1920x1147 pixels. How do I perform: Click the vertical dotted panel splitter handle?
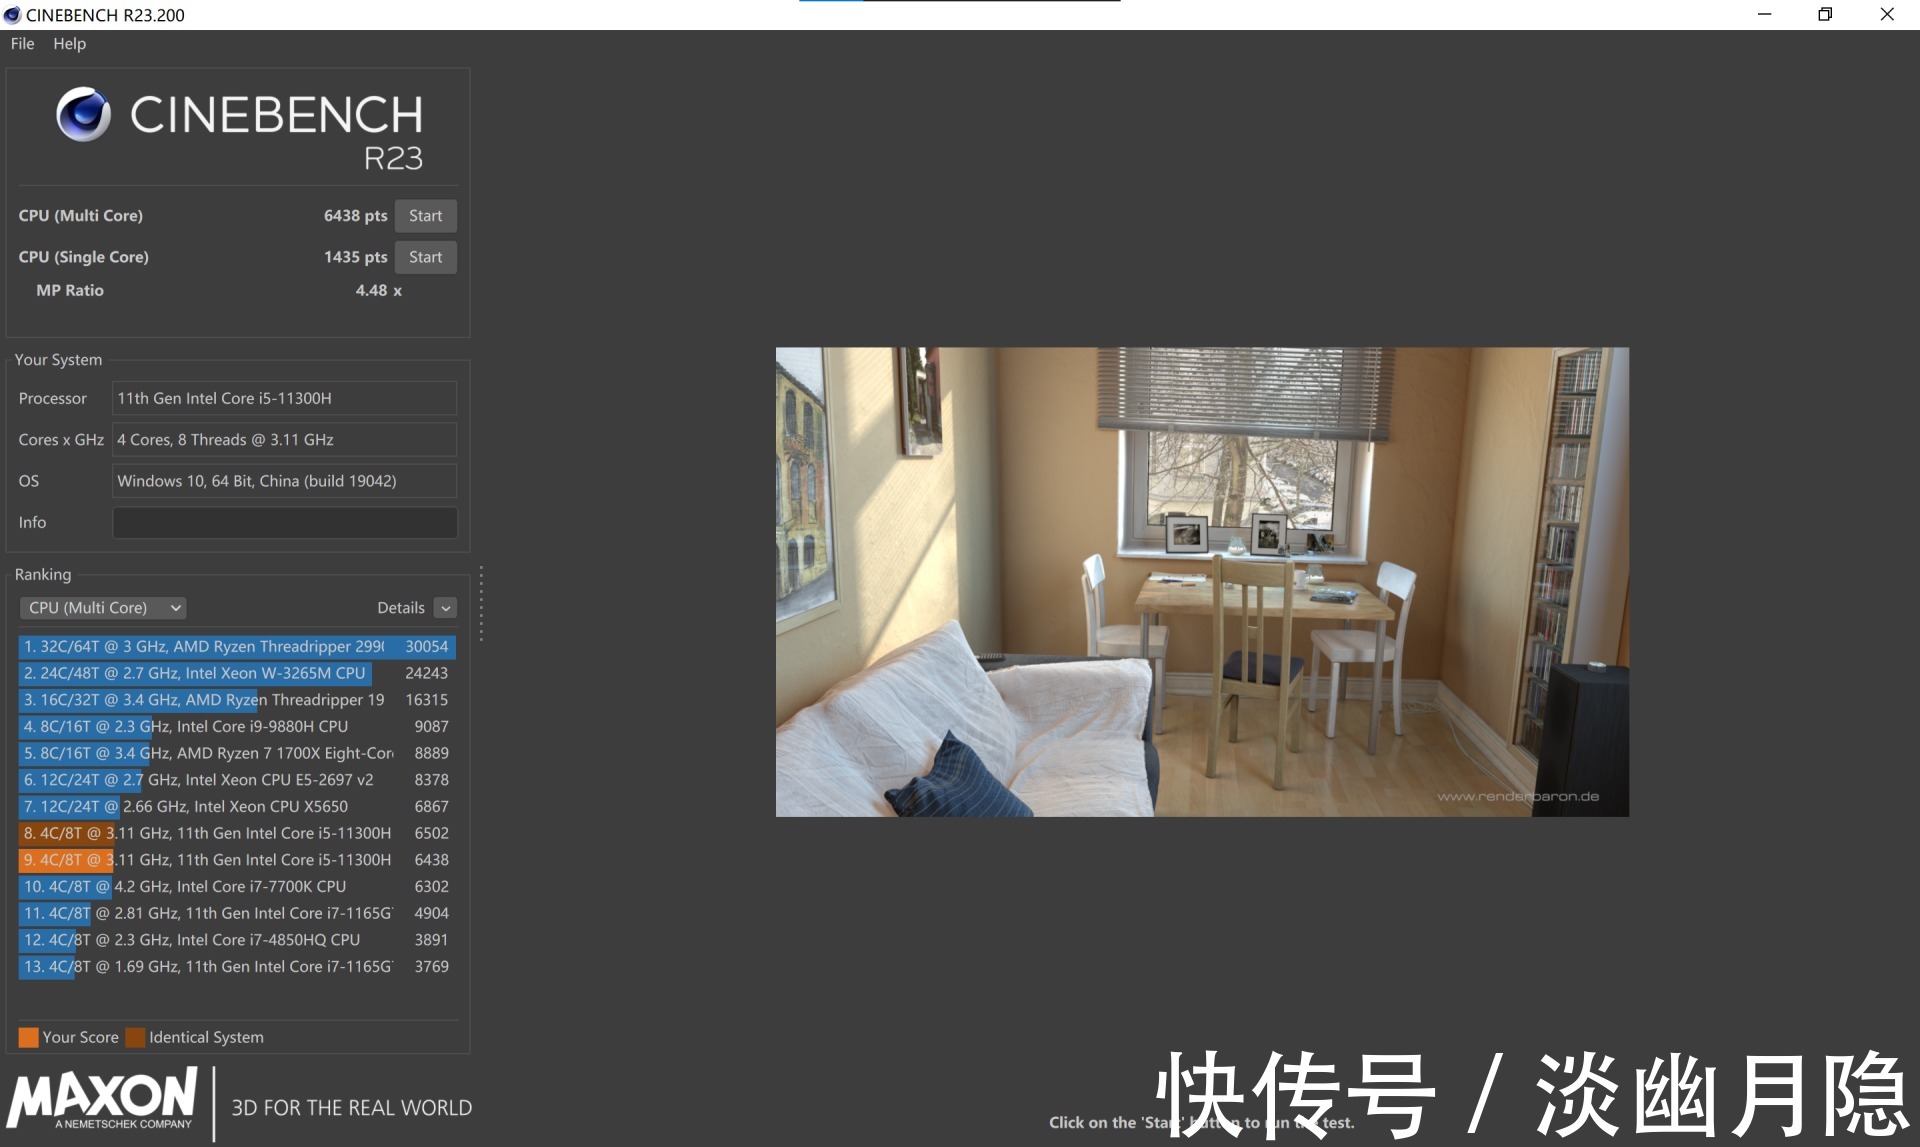[x=481, y=603]
